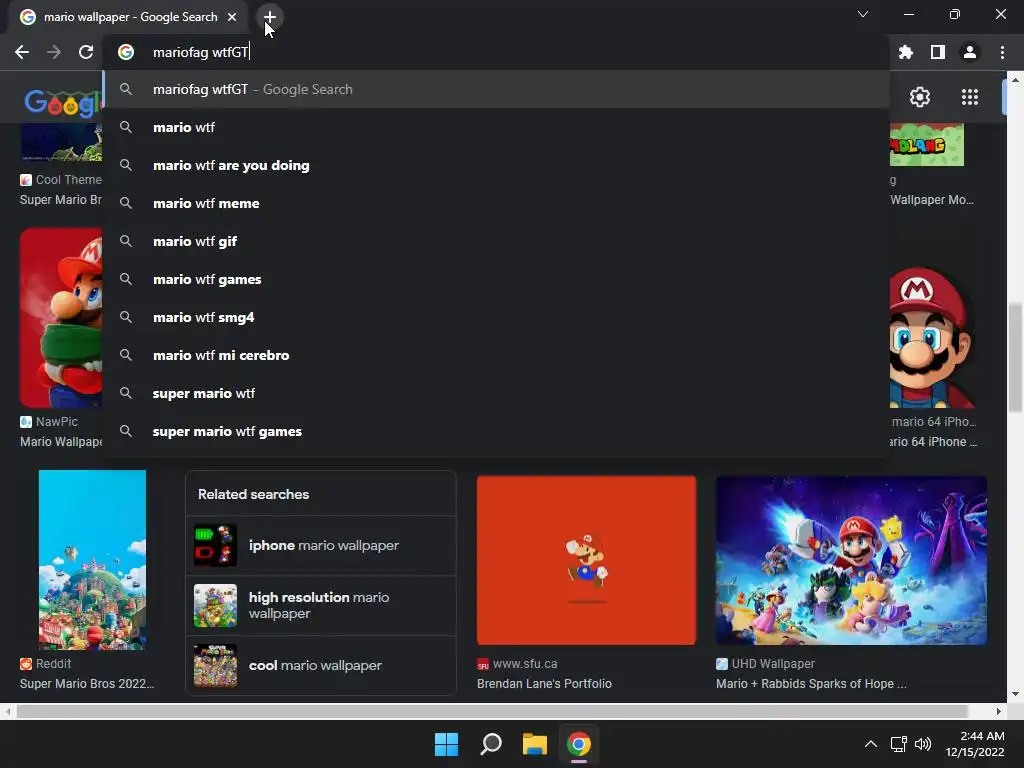The height and width of the screenshot is (768, 1024).
Task: Select 'mariofag wtfGT - Google Search' suggestion
Action: click(496, 89)
